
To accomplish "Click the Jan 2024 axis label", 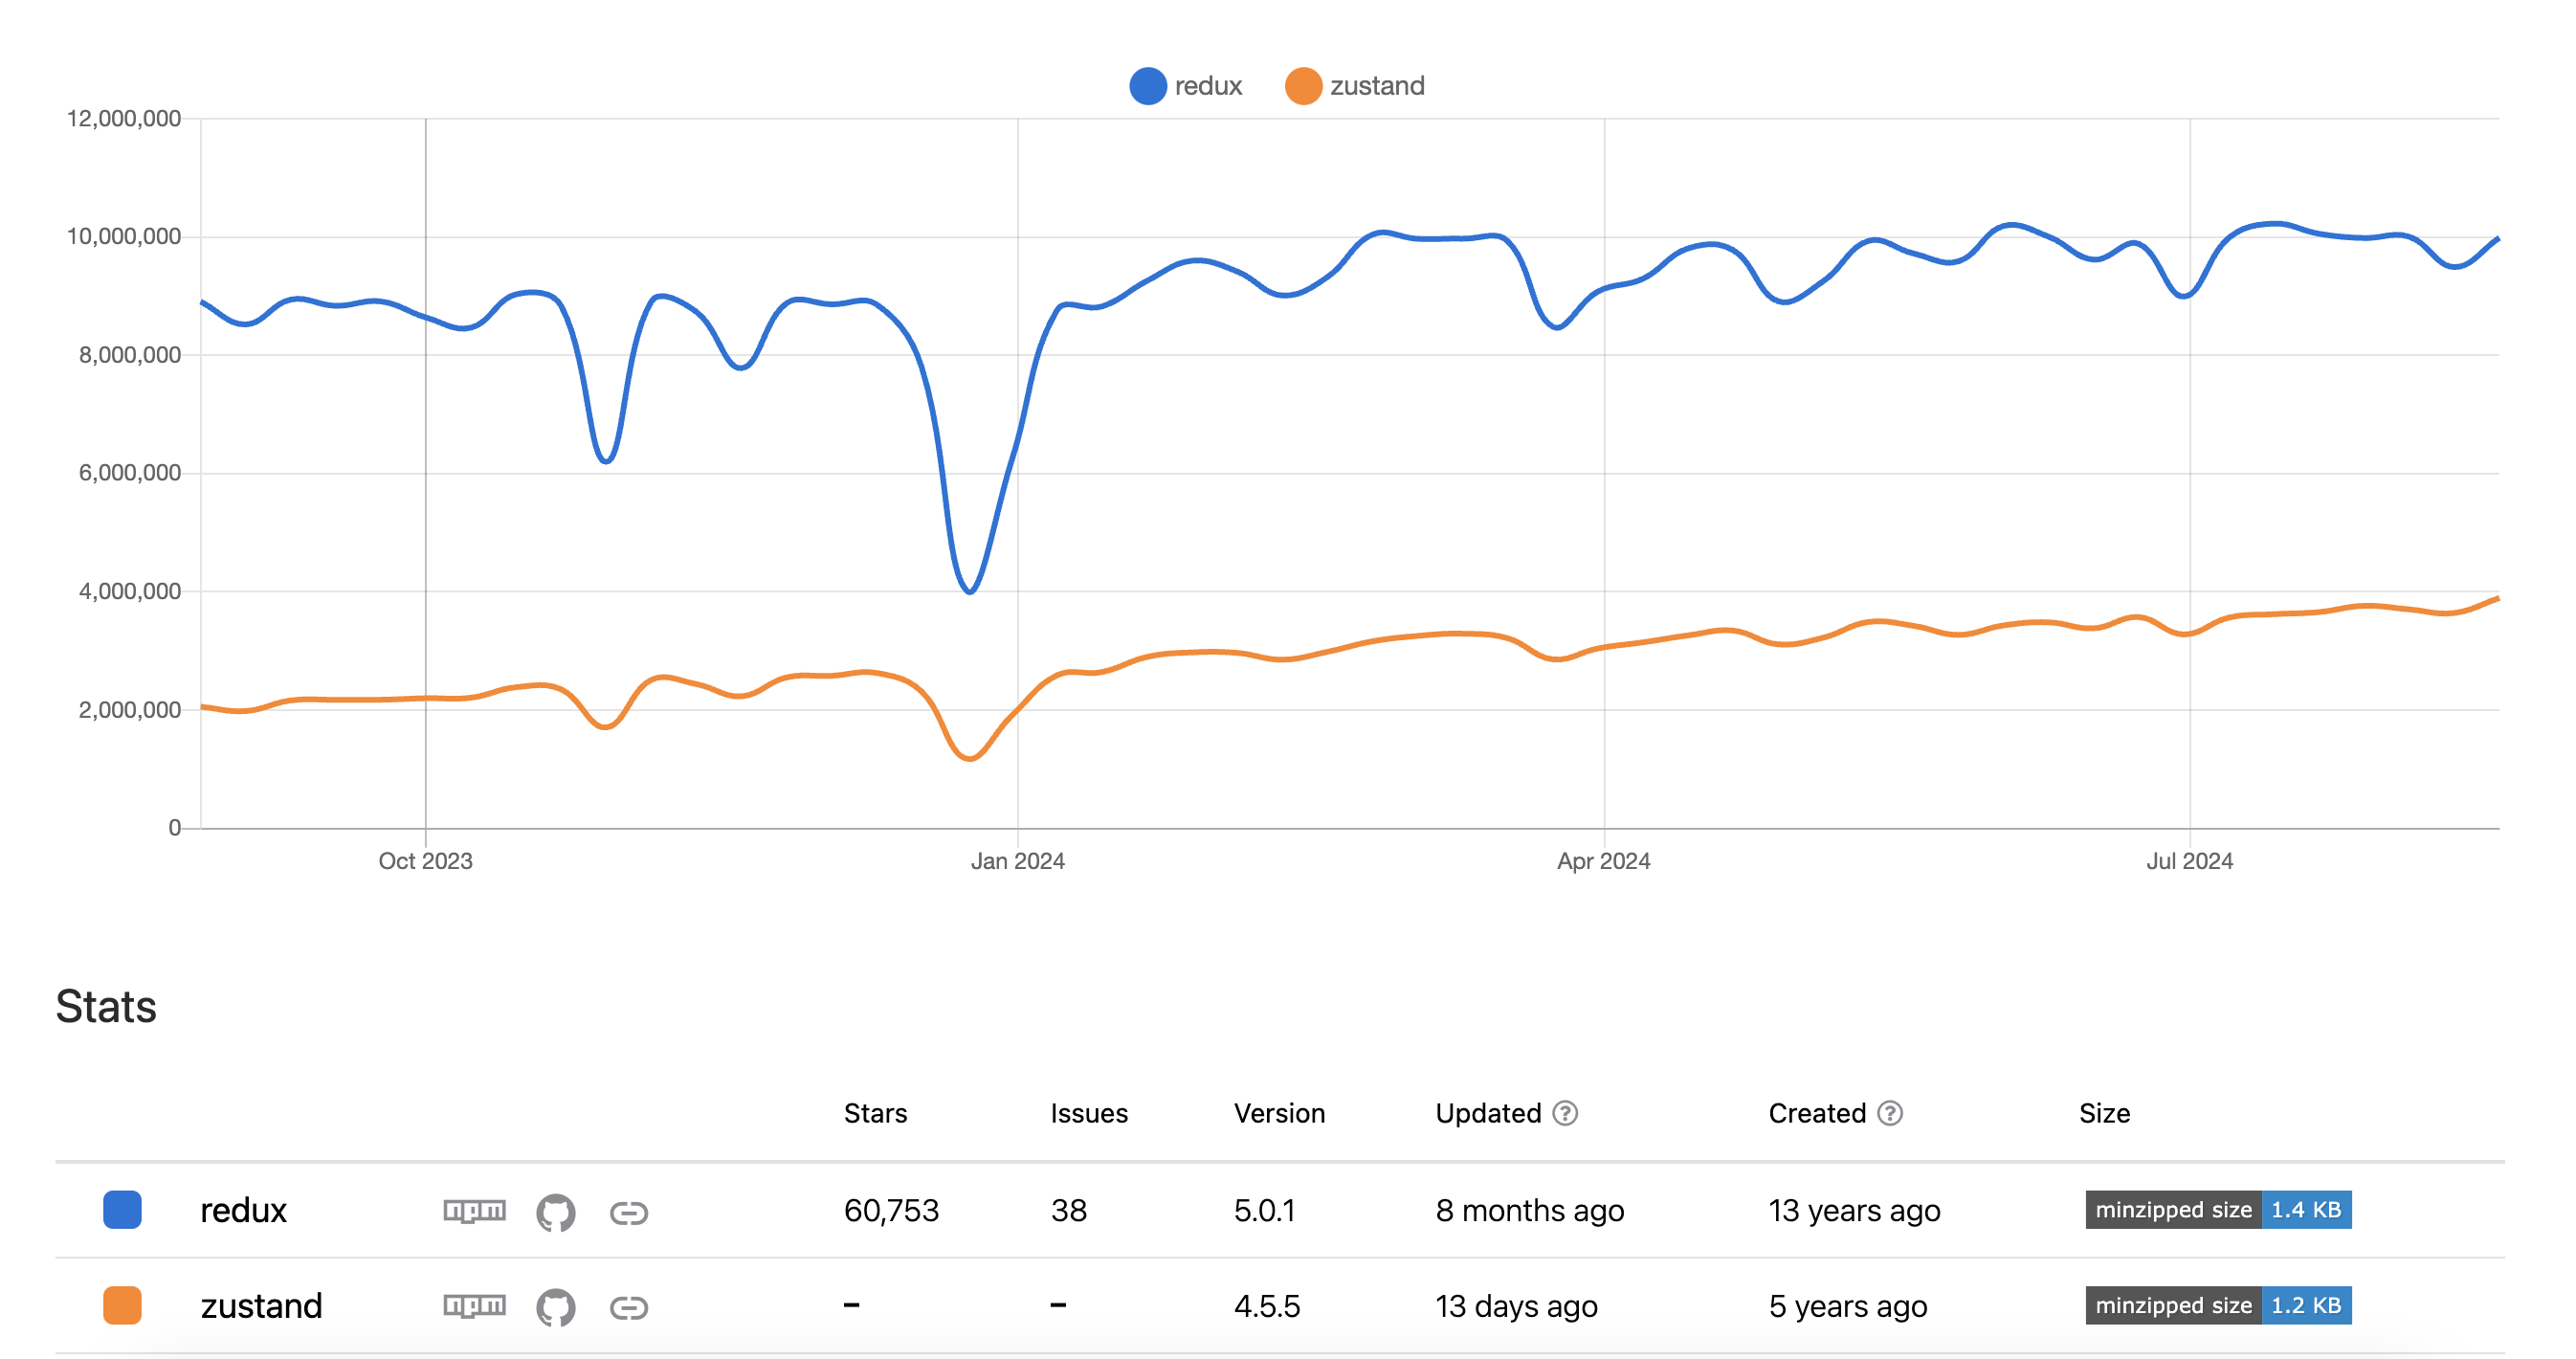I will [1017, 861].
